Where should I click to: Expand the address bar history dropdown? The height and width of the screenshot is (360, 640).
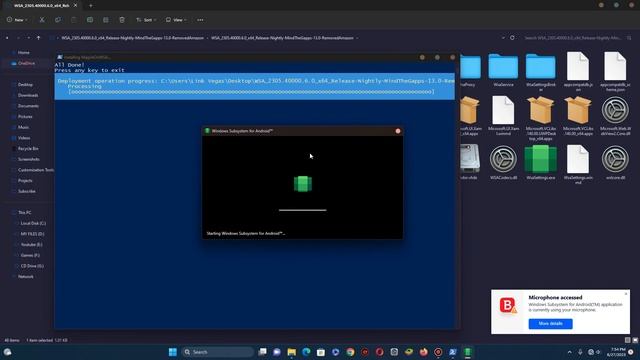pos(503,38)
